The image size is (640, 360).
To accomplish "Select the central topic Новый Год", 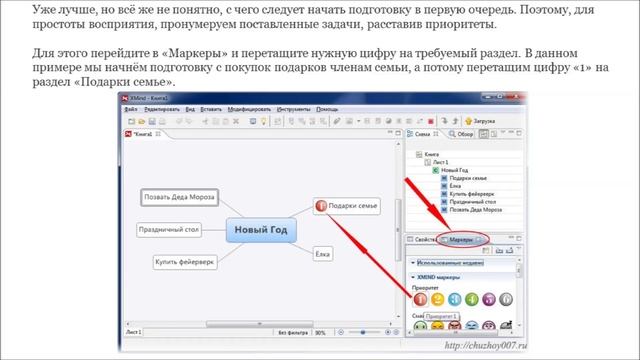I will (x=261, y=230).
